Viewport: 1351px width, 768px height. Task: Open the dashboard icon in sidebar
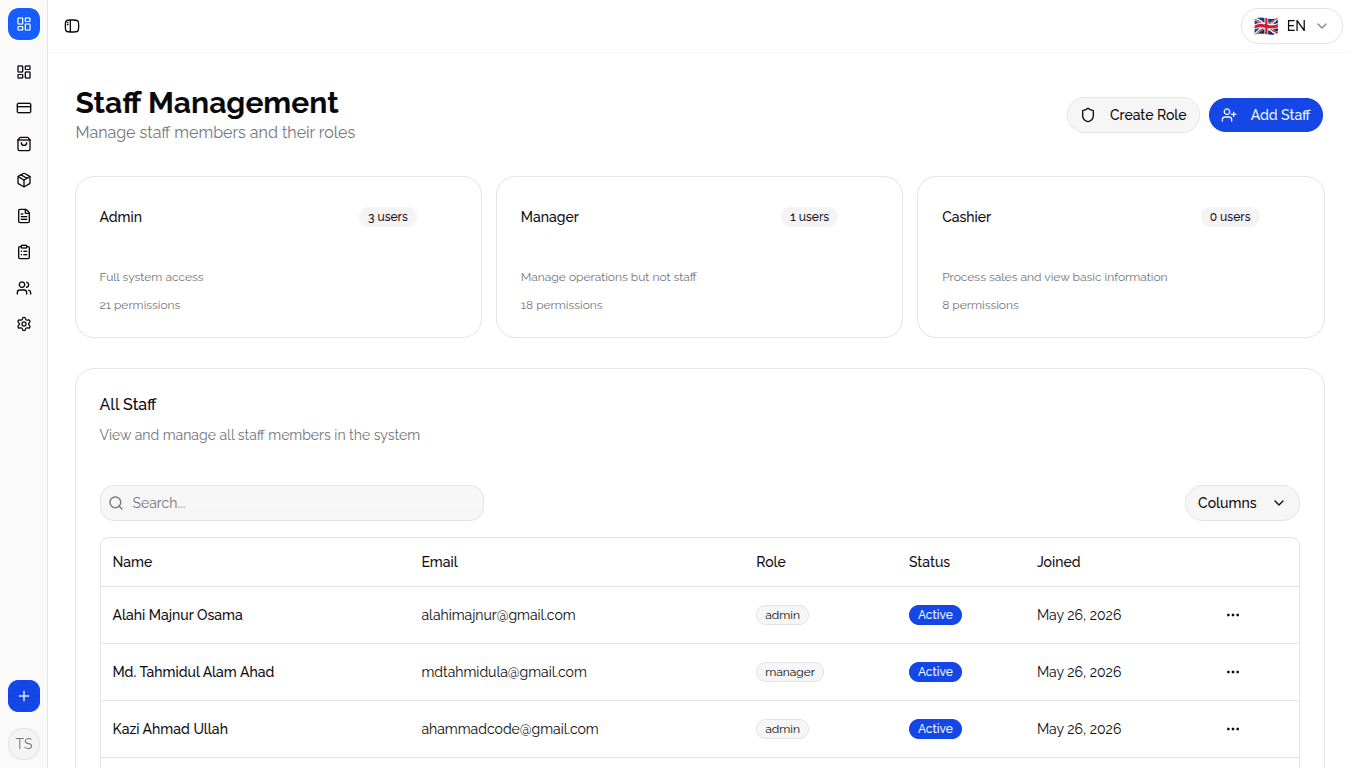click(24, 72)
